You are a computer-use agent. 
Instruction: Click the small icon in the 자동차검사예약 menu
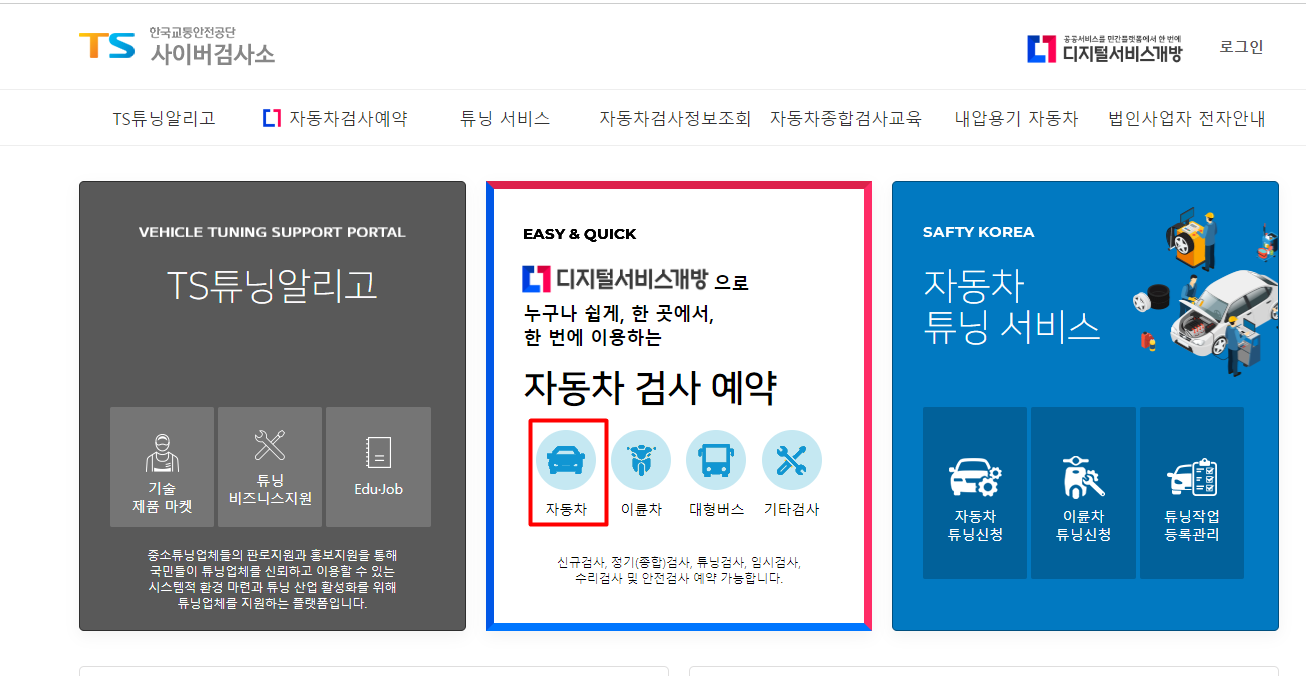click(272, 118)
